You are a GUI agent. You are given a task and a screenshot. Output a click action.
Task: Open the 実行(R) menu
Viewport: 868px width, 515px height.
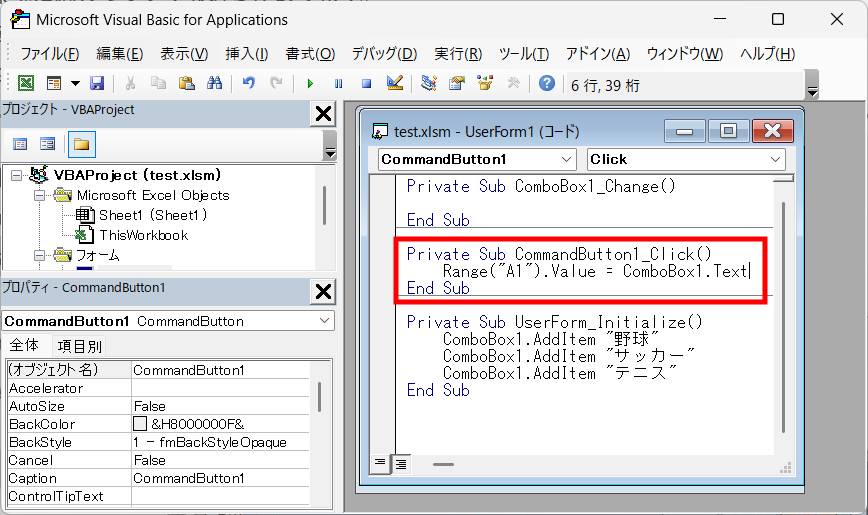[458, 54]
